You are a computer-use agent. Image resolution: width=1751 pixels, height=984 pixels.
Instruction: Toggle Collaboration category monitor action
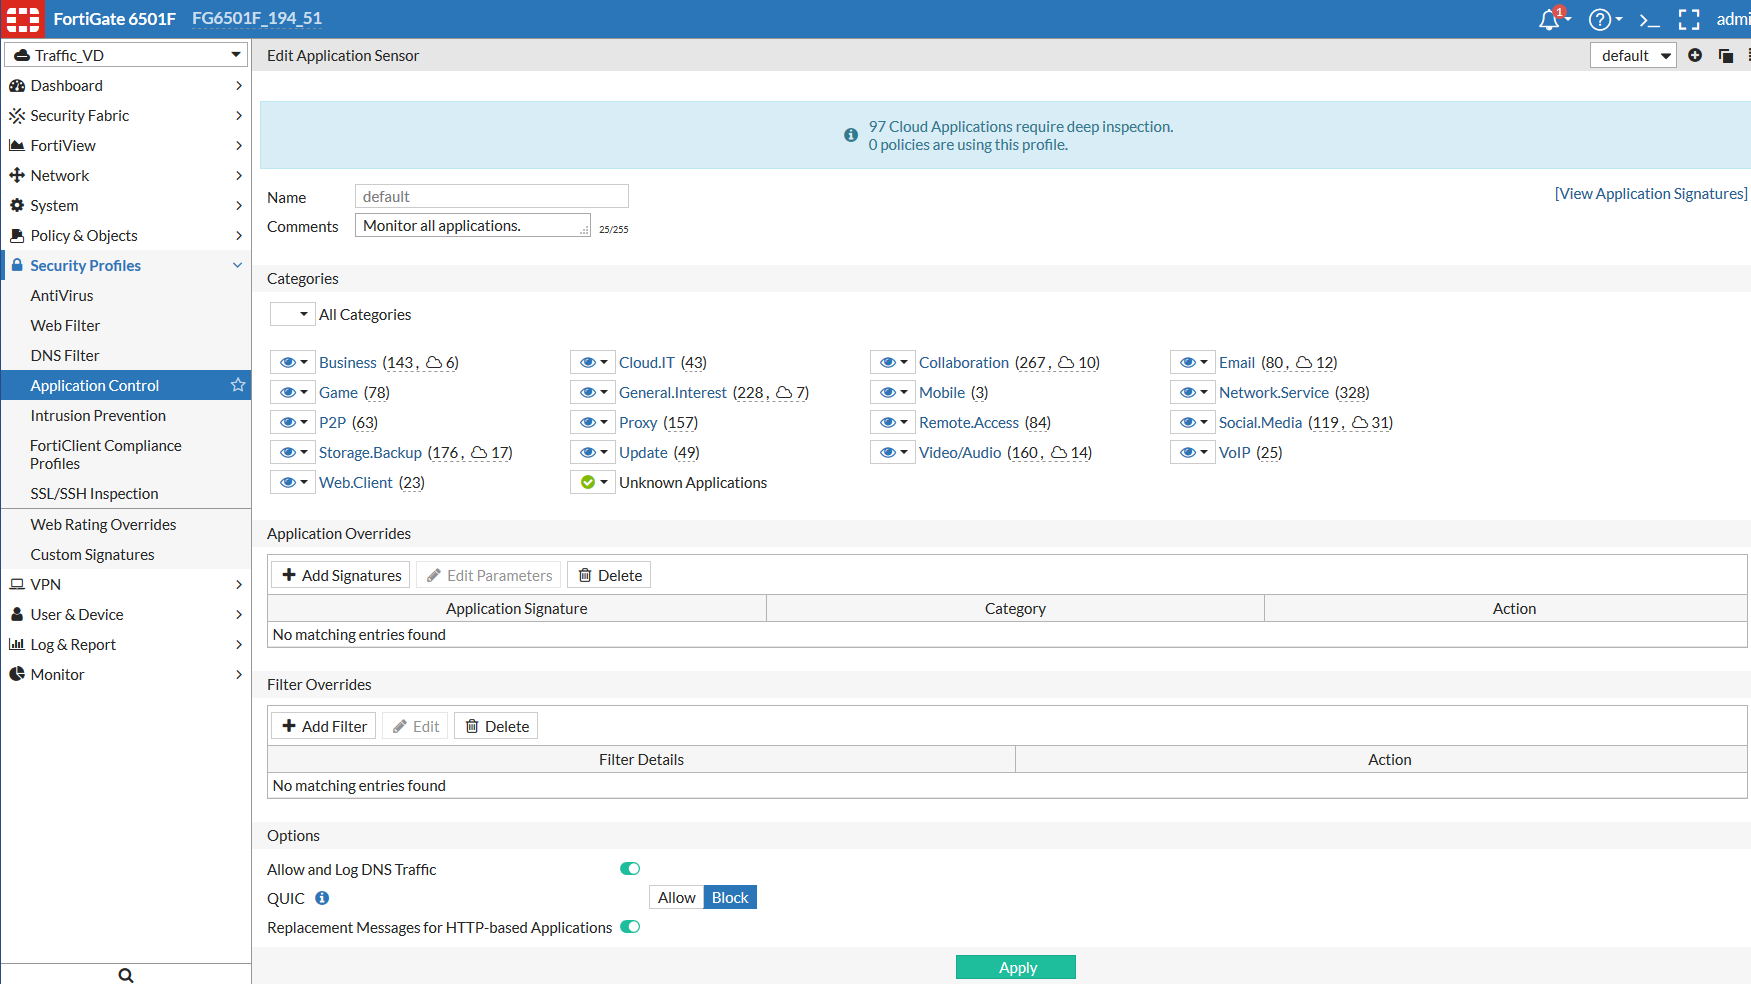[x=893, y=362]
